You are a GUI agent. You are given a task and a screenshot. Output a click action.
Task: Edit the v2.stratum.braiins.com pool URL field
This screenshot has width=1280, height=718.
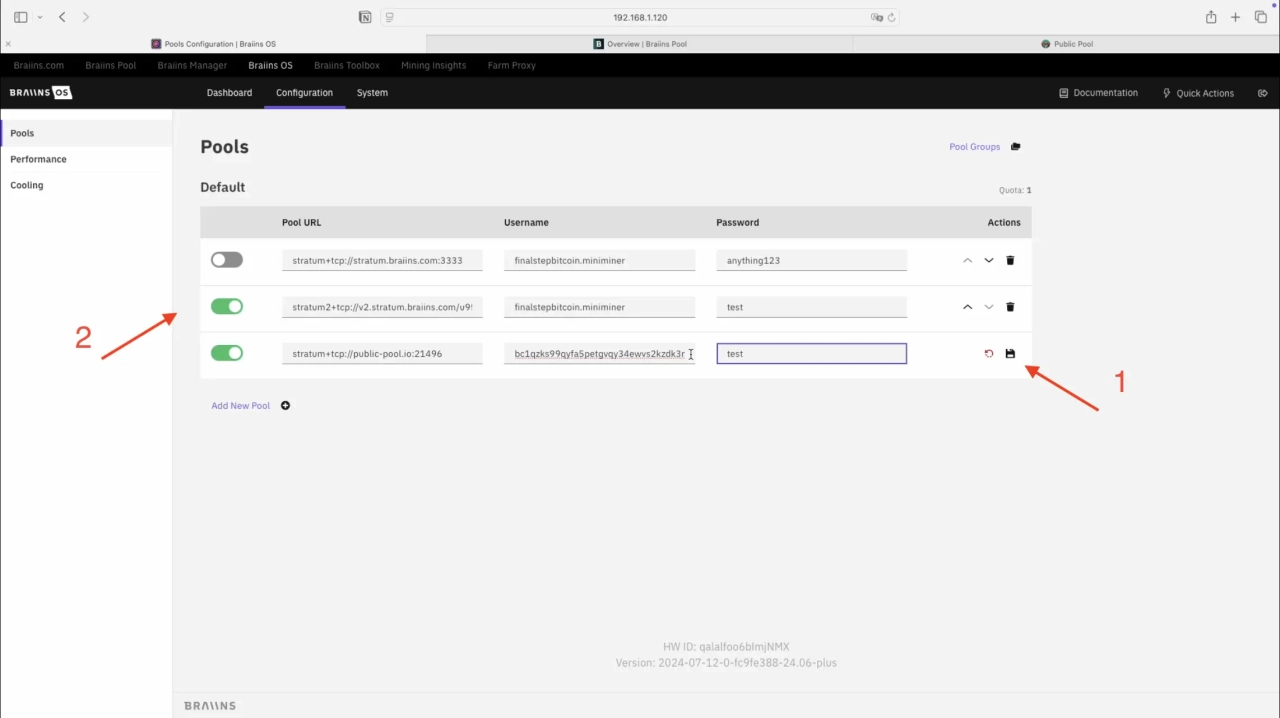click(x=382, y=307)
